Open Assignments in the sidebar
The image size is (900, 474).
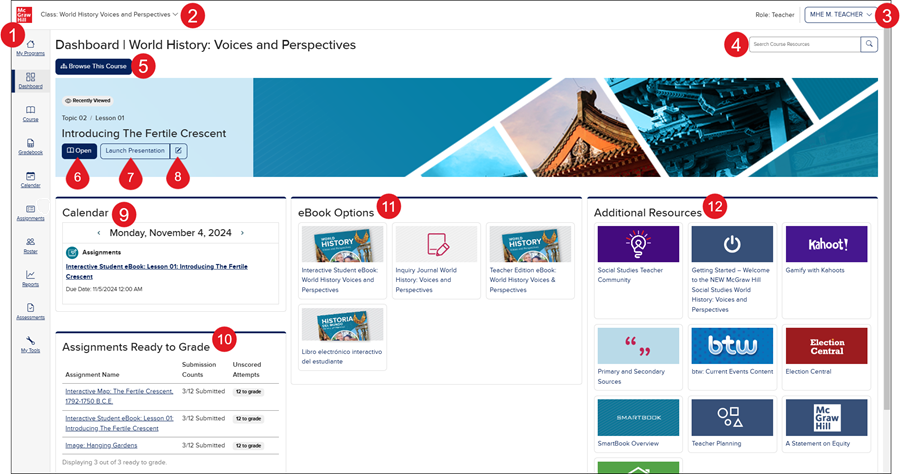(30, 212)
